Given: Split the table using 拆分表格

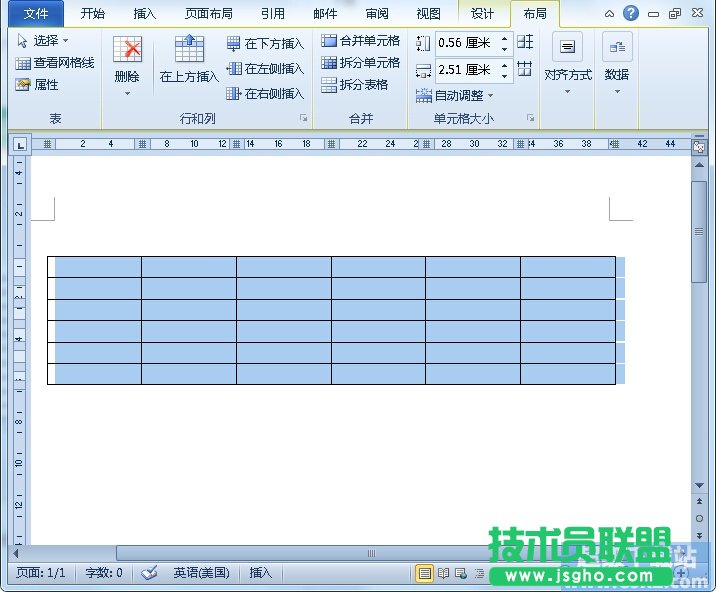Looking at the screenshot, I should pos(354,85).
